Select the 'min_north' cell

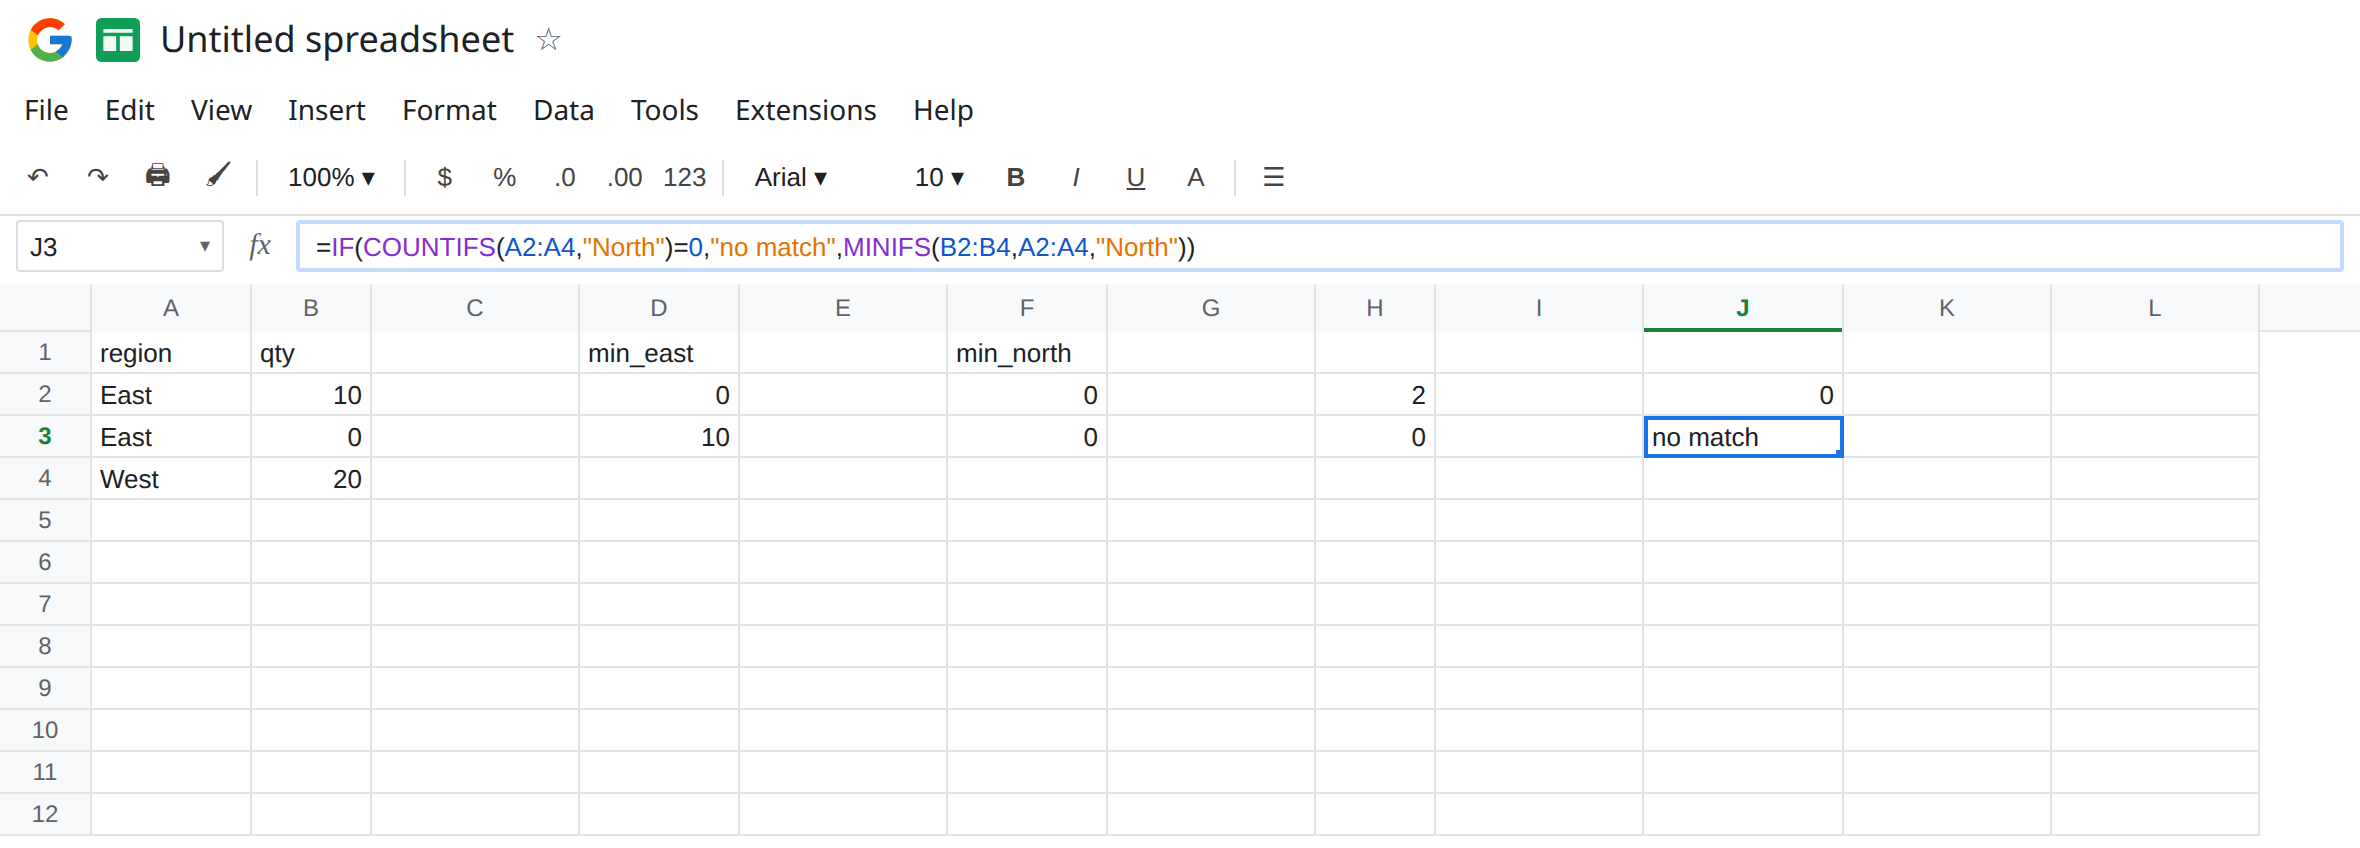click(1026, 353)
